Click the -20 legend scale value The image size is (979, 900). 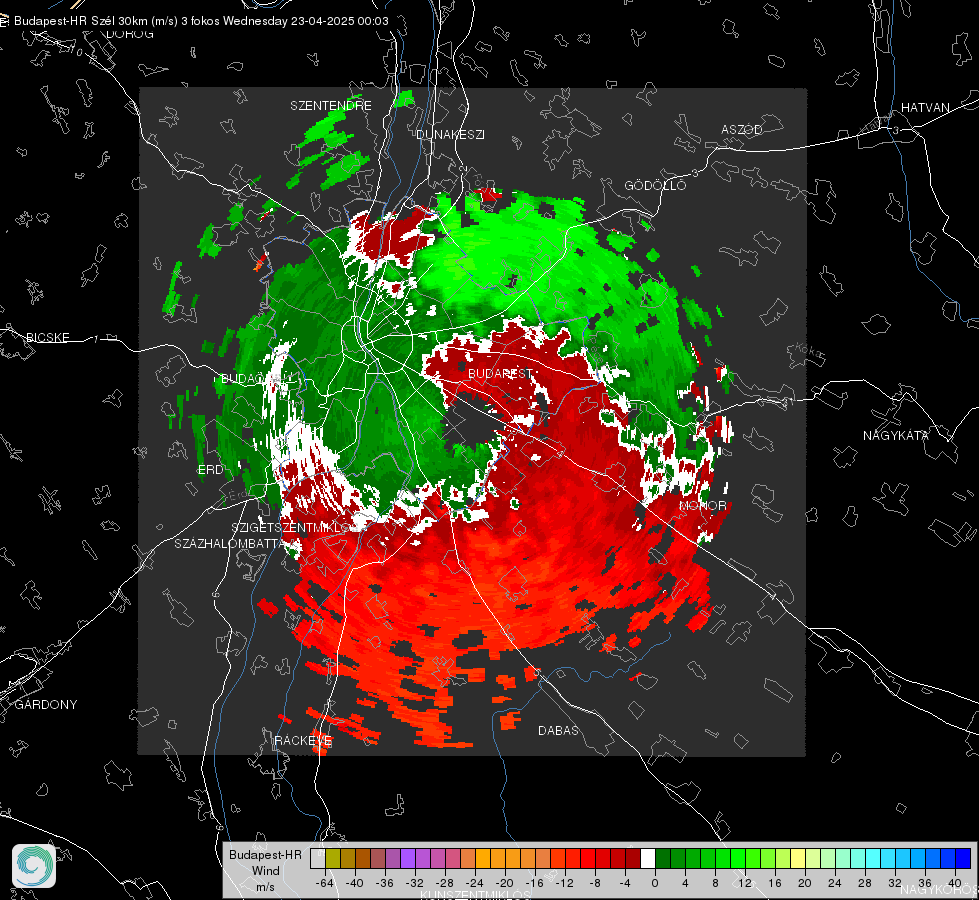[504, 883]
